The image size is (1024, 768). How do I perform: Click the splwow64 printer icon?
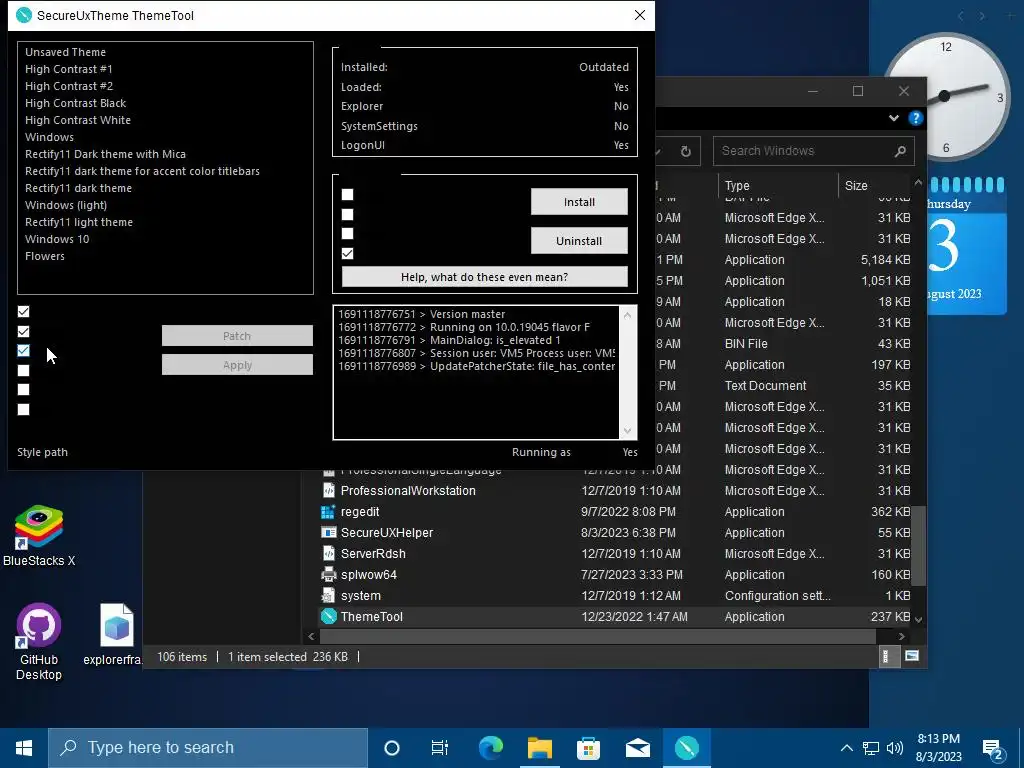click(x=328, y=575)
